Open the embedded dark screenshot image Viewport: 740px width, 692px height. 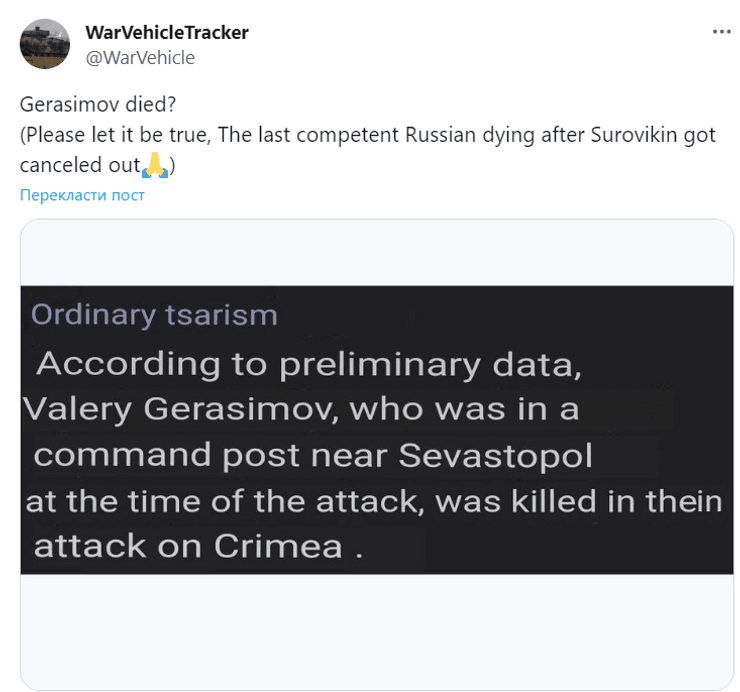coord(377,430)
